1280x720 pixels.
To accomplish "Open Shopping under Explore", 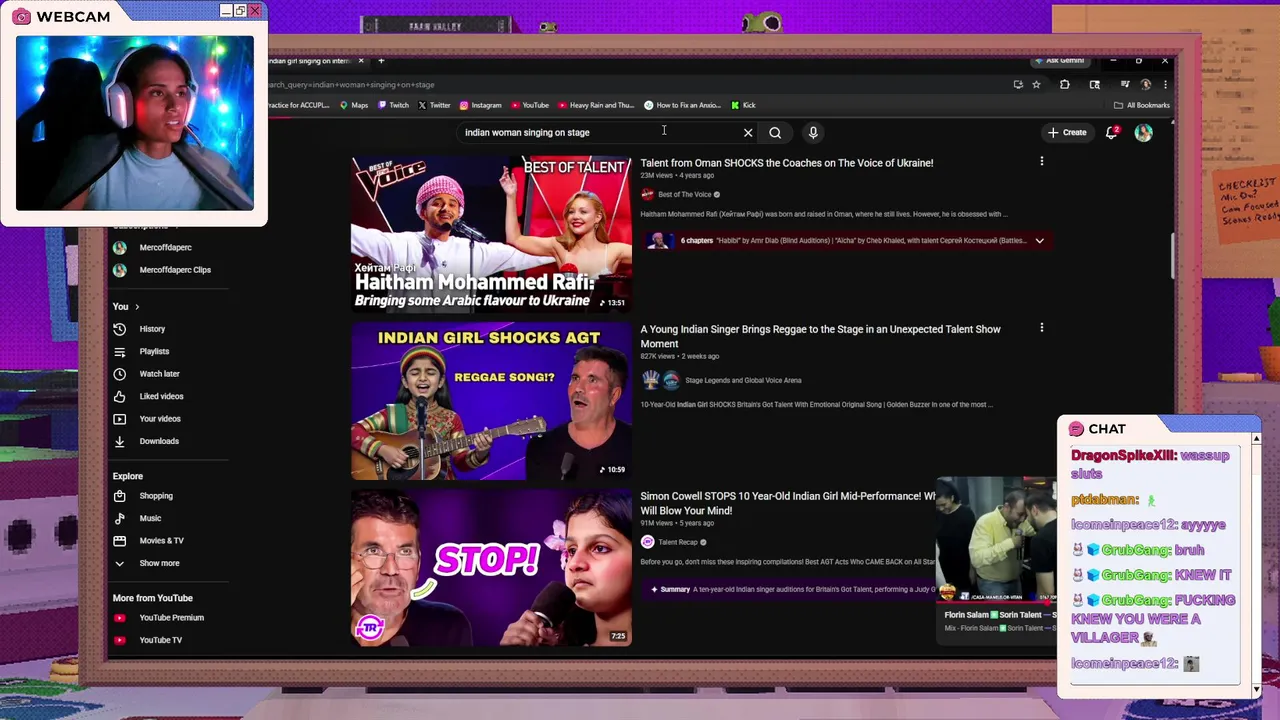I will coord(143,496).
